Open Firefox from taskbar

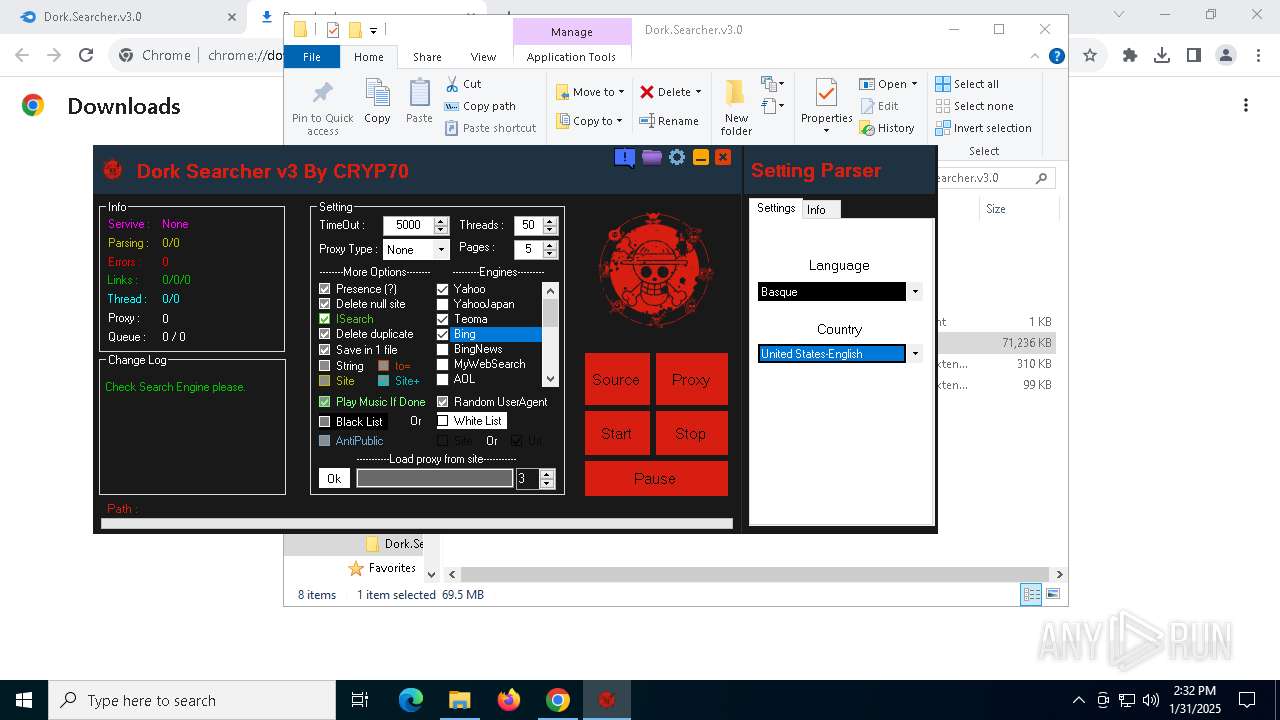pyautogui.click(x=509, y=700)
